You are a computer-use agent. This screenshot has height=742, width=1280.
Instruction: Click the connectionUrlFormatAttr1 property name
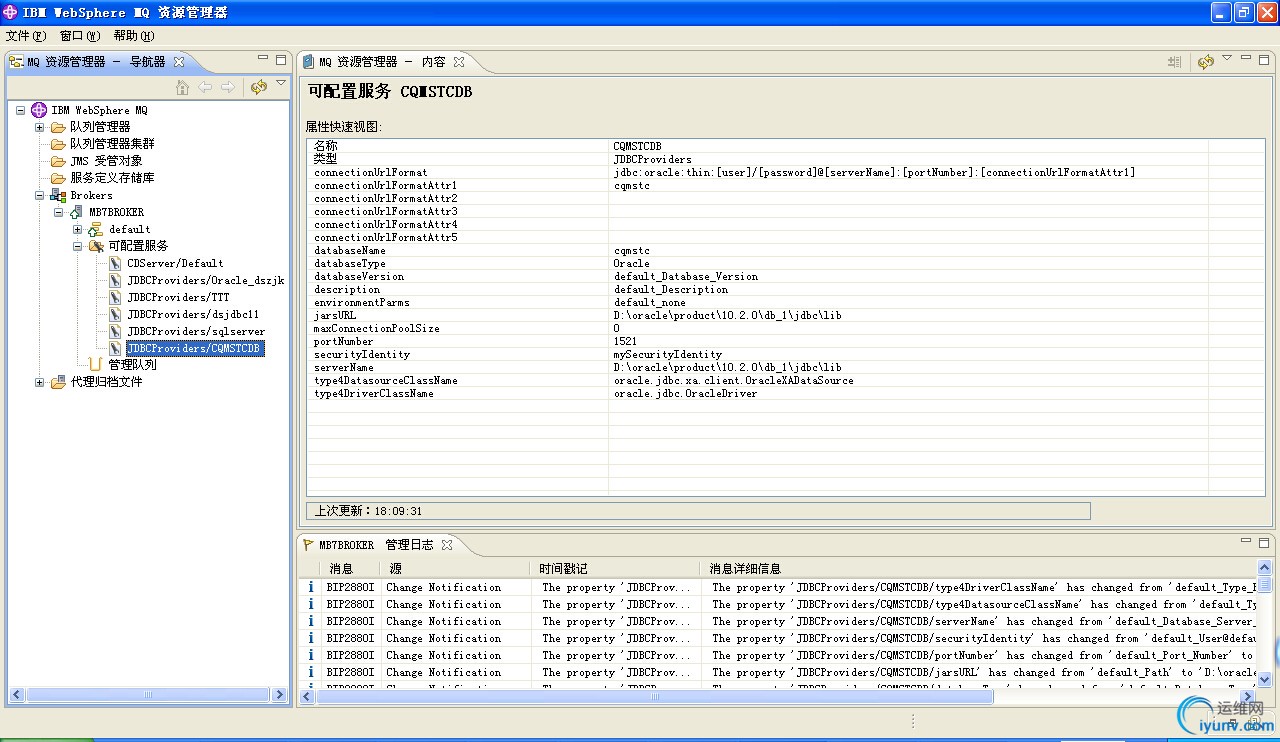tap(385, 186)
